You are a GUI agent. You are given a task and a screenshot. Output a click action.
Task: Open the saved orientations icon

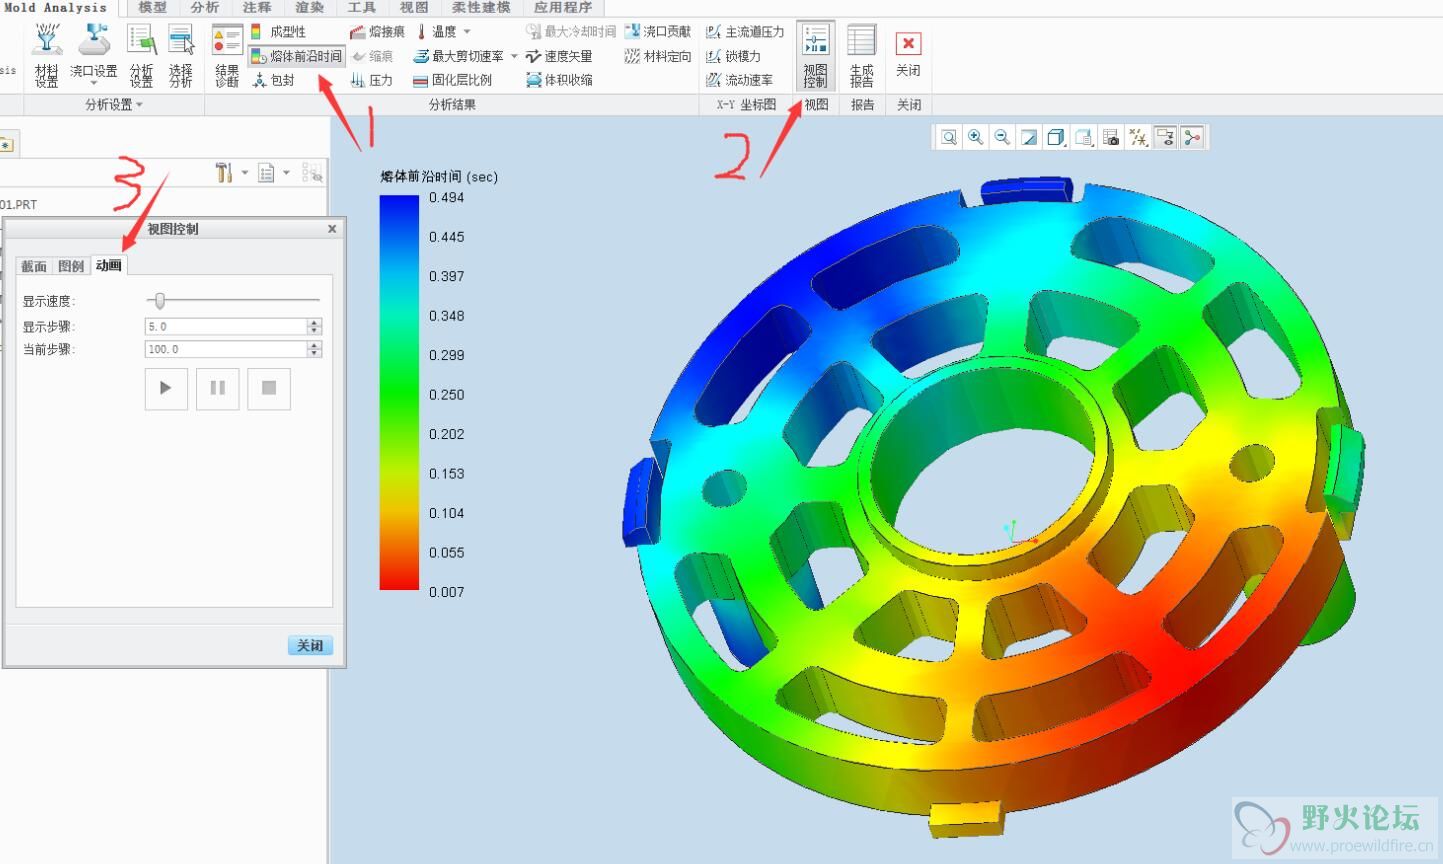click(x=1083, y=138)
